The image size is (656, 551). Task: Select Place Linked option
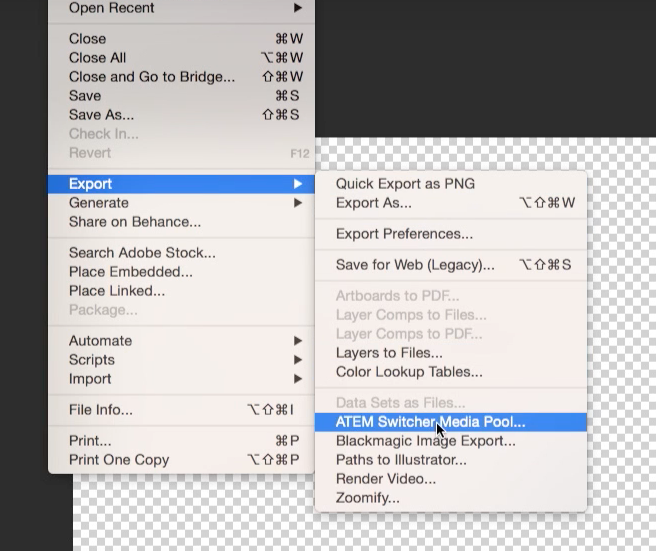(x=181, y=291)
